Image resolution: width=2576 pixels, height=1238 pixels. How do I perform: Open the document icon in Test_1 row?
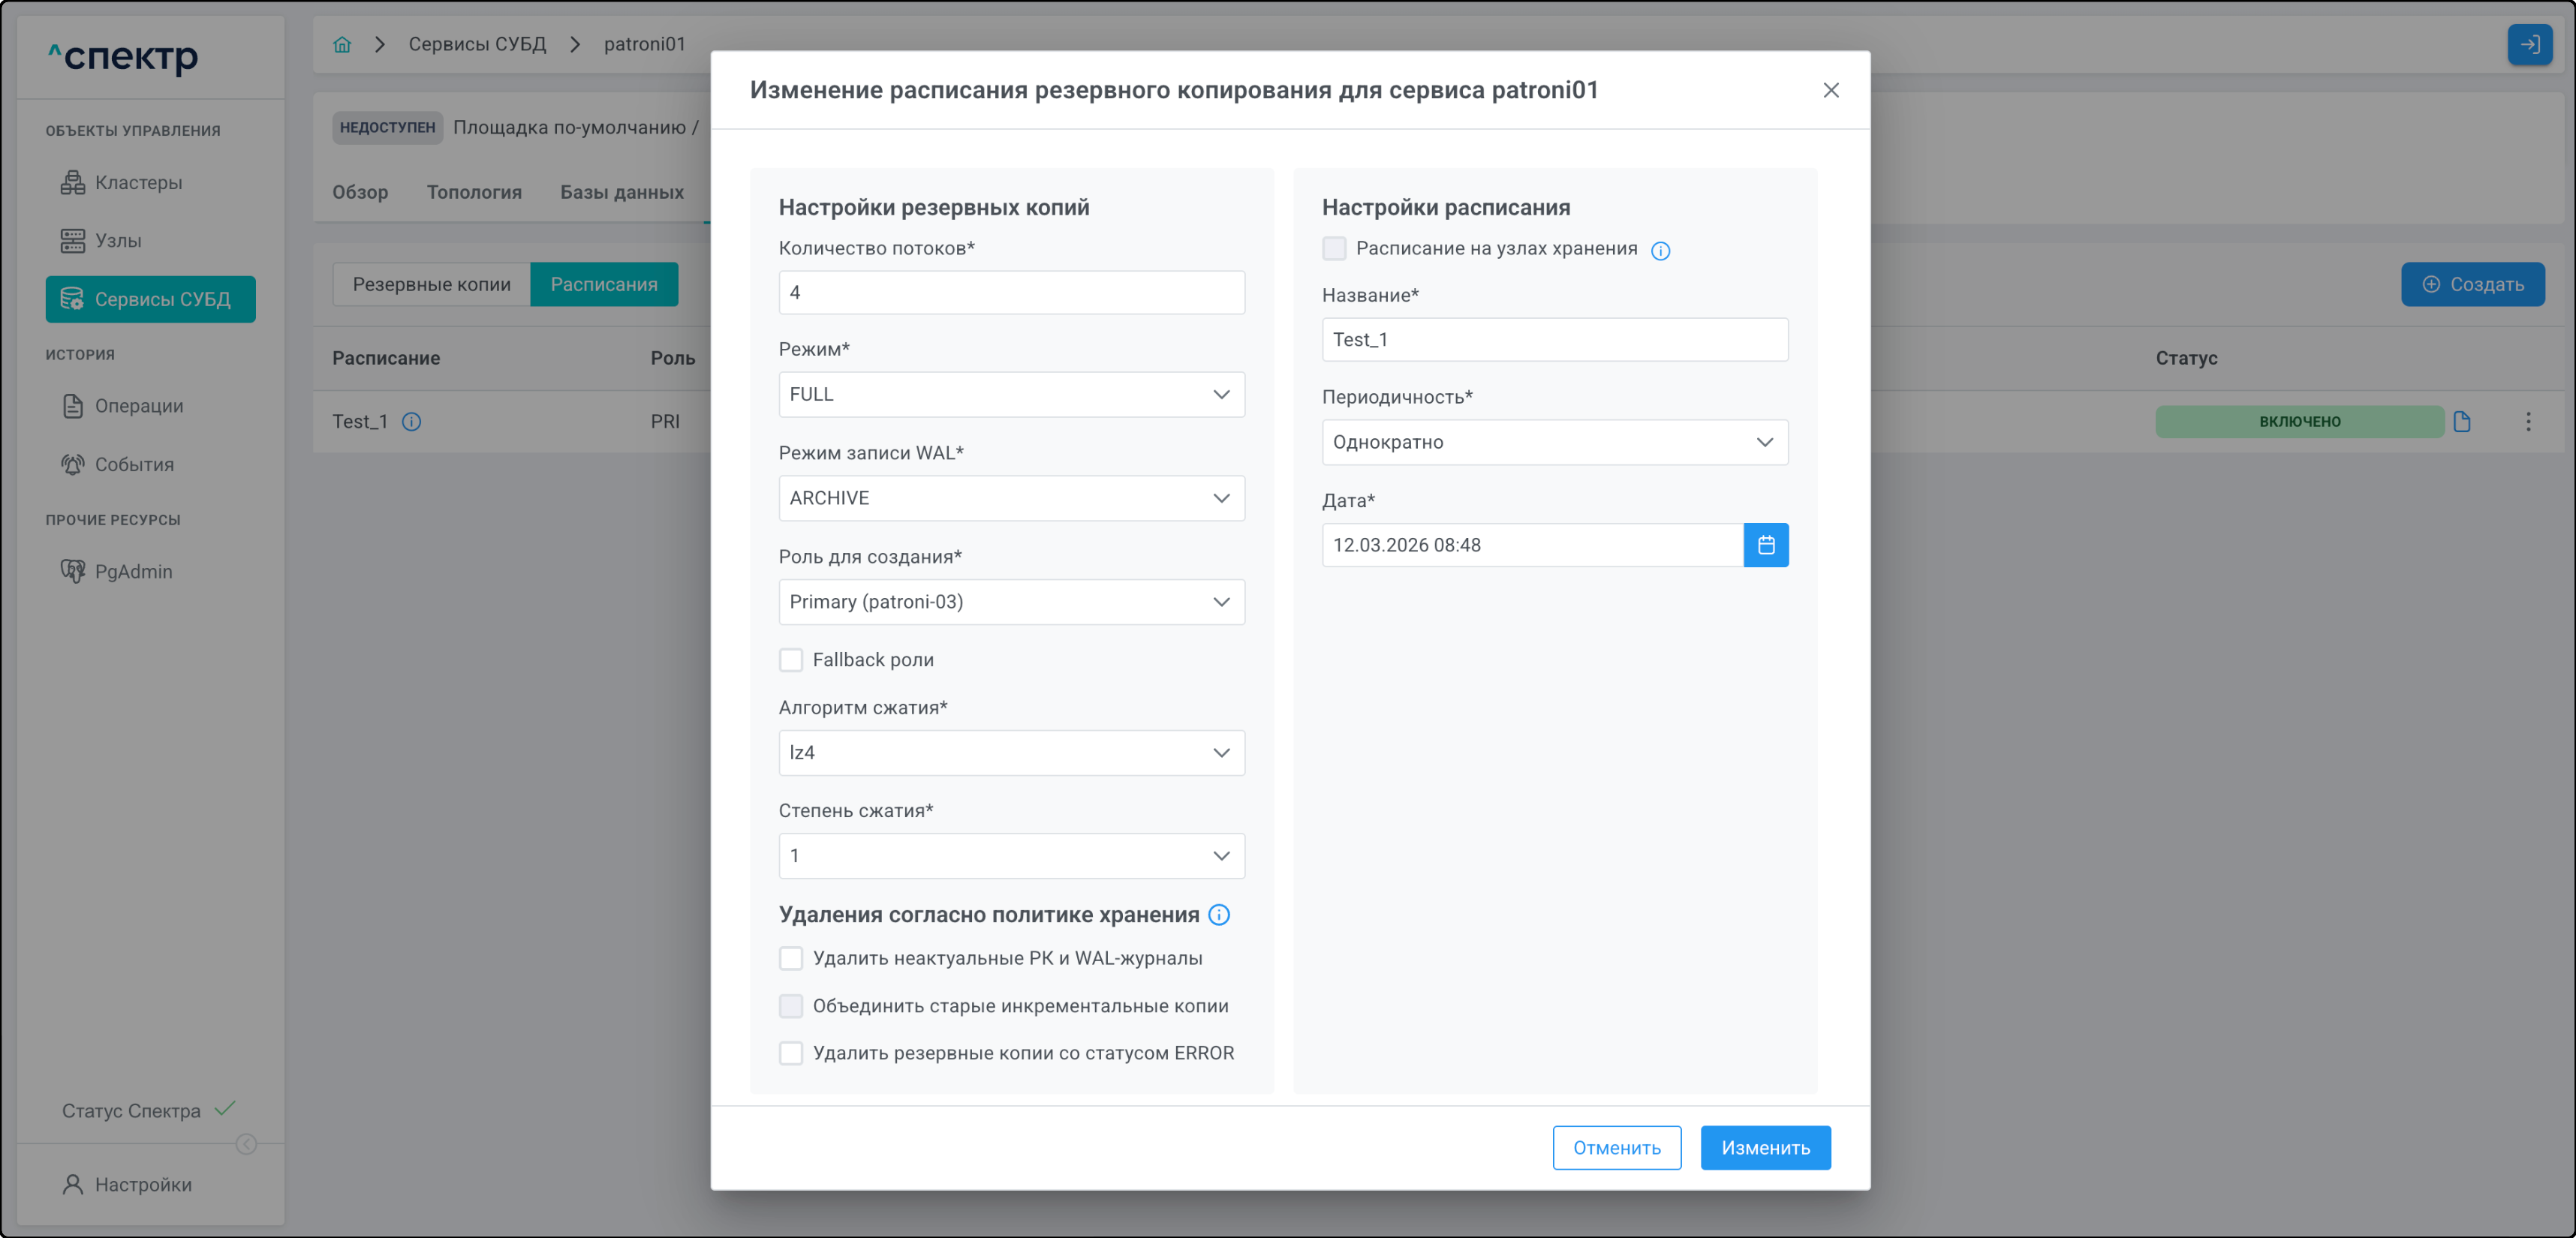[x=2461, y=422]
